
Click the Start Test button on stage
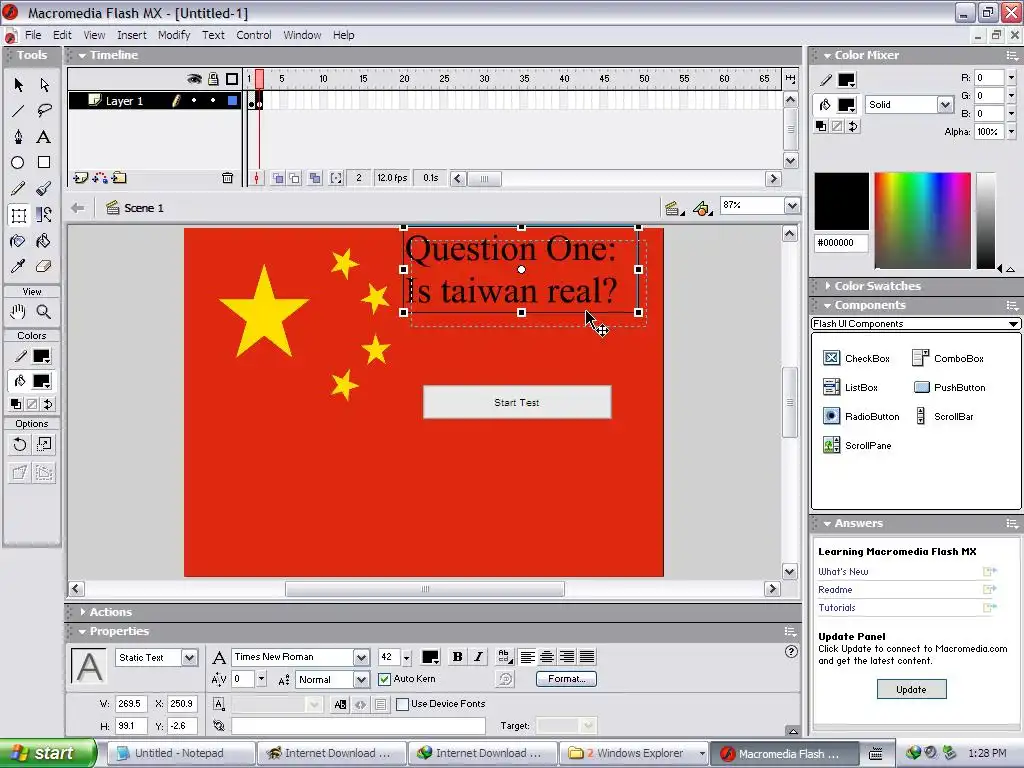(x=517, y=402)
